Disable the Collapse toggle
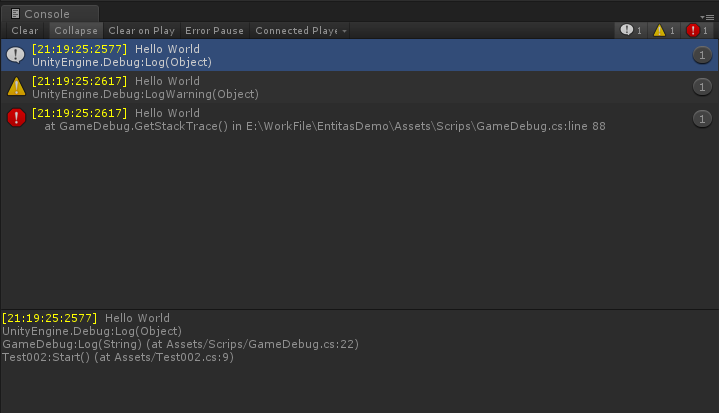The image size is (719, 413). (x=76, y=31)
